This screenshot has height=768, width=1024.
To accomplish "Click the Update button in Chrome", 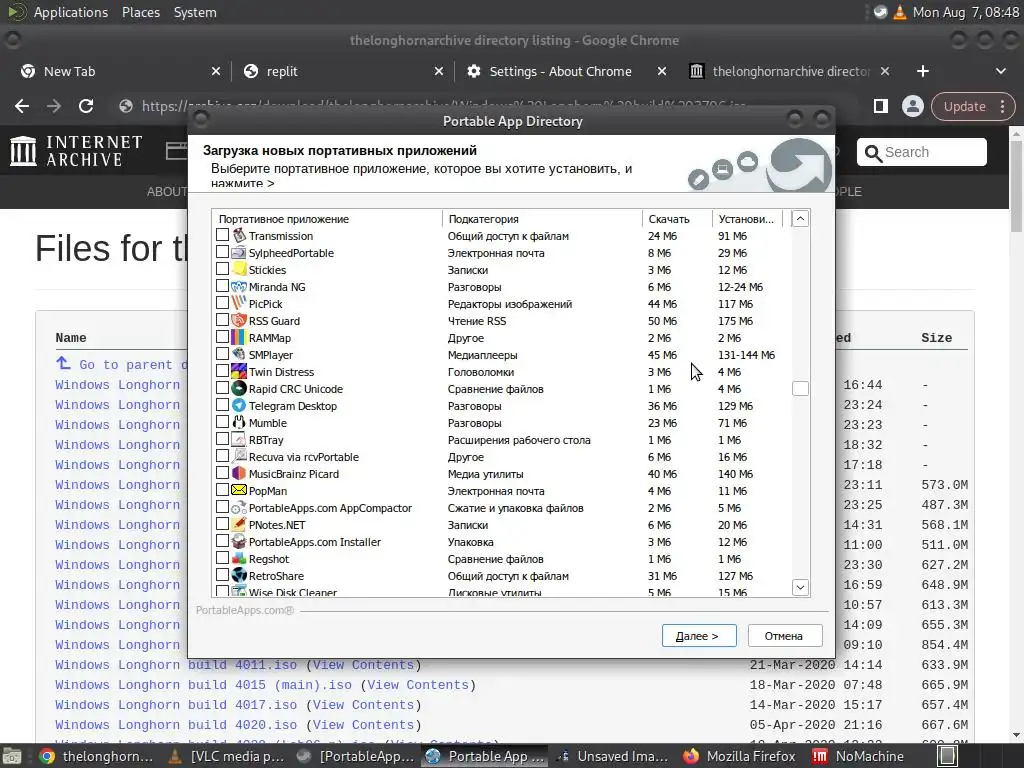I will 964,106.
